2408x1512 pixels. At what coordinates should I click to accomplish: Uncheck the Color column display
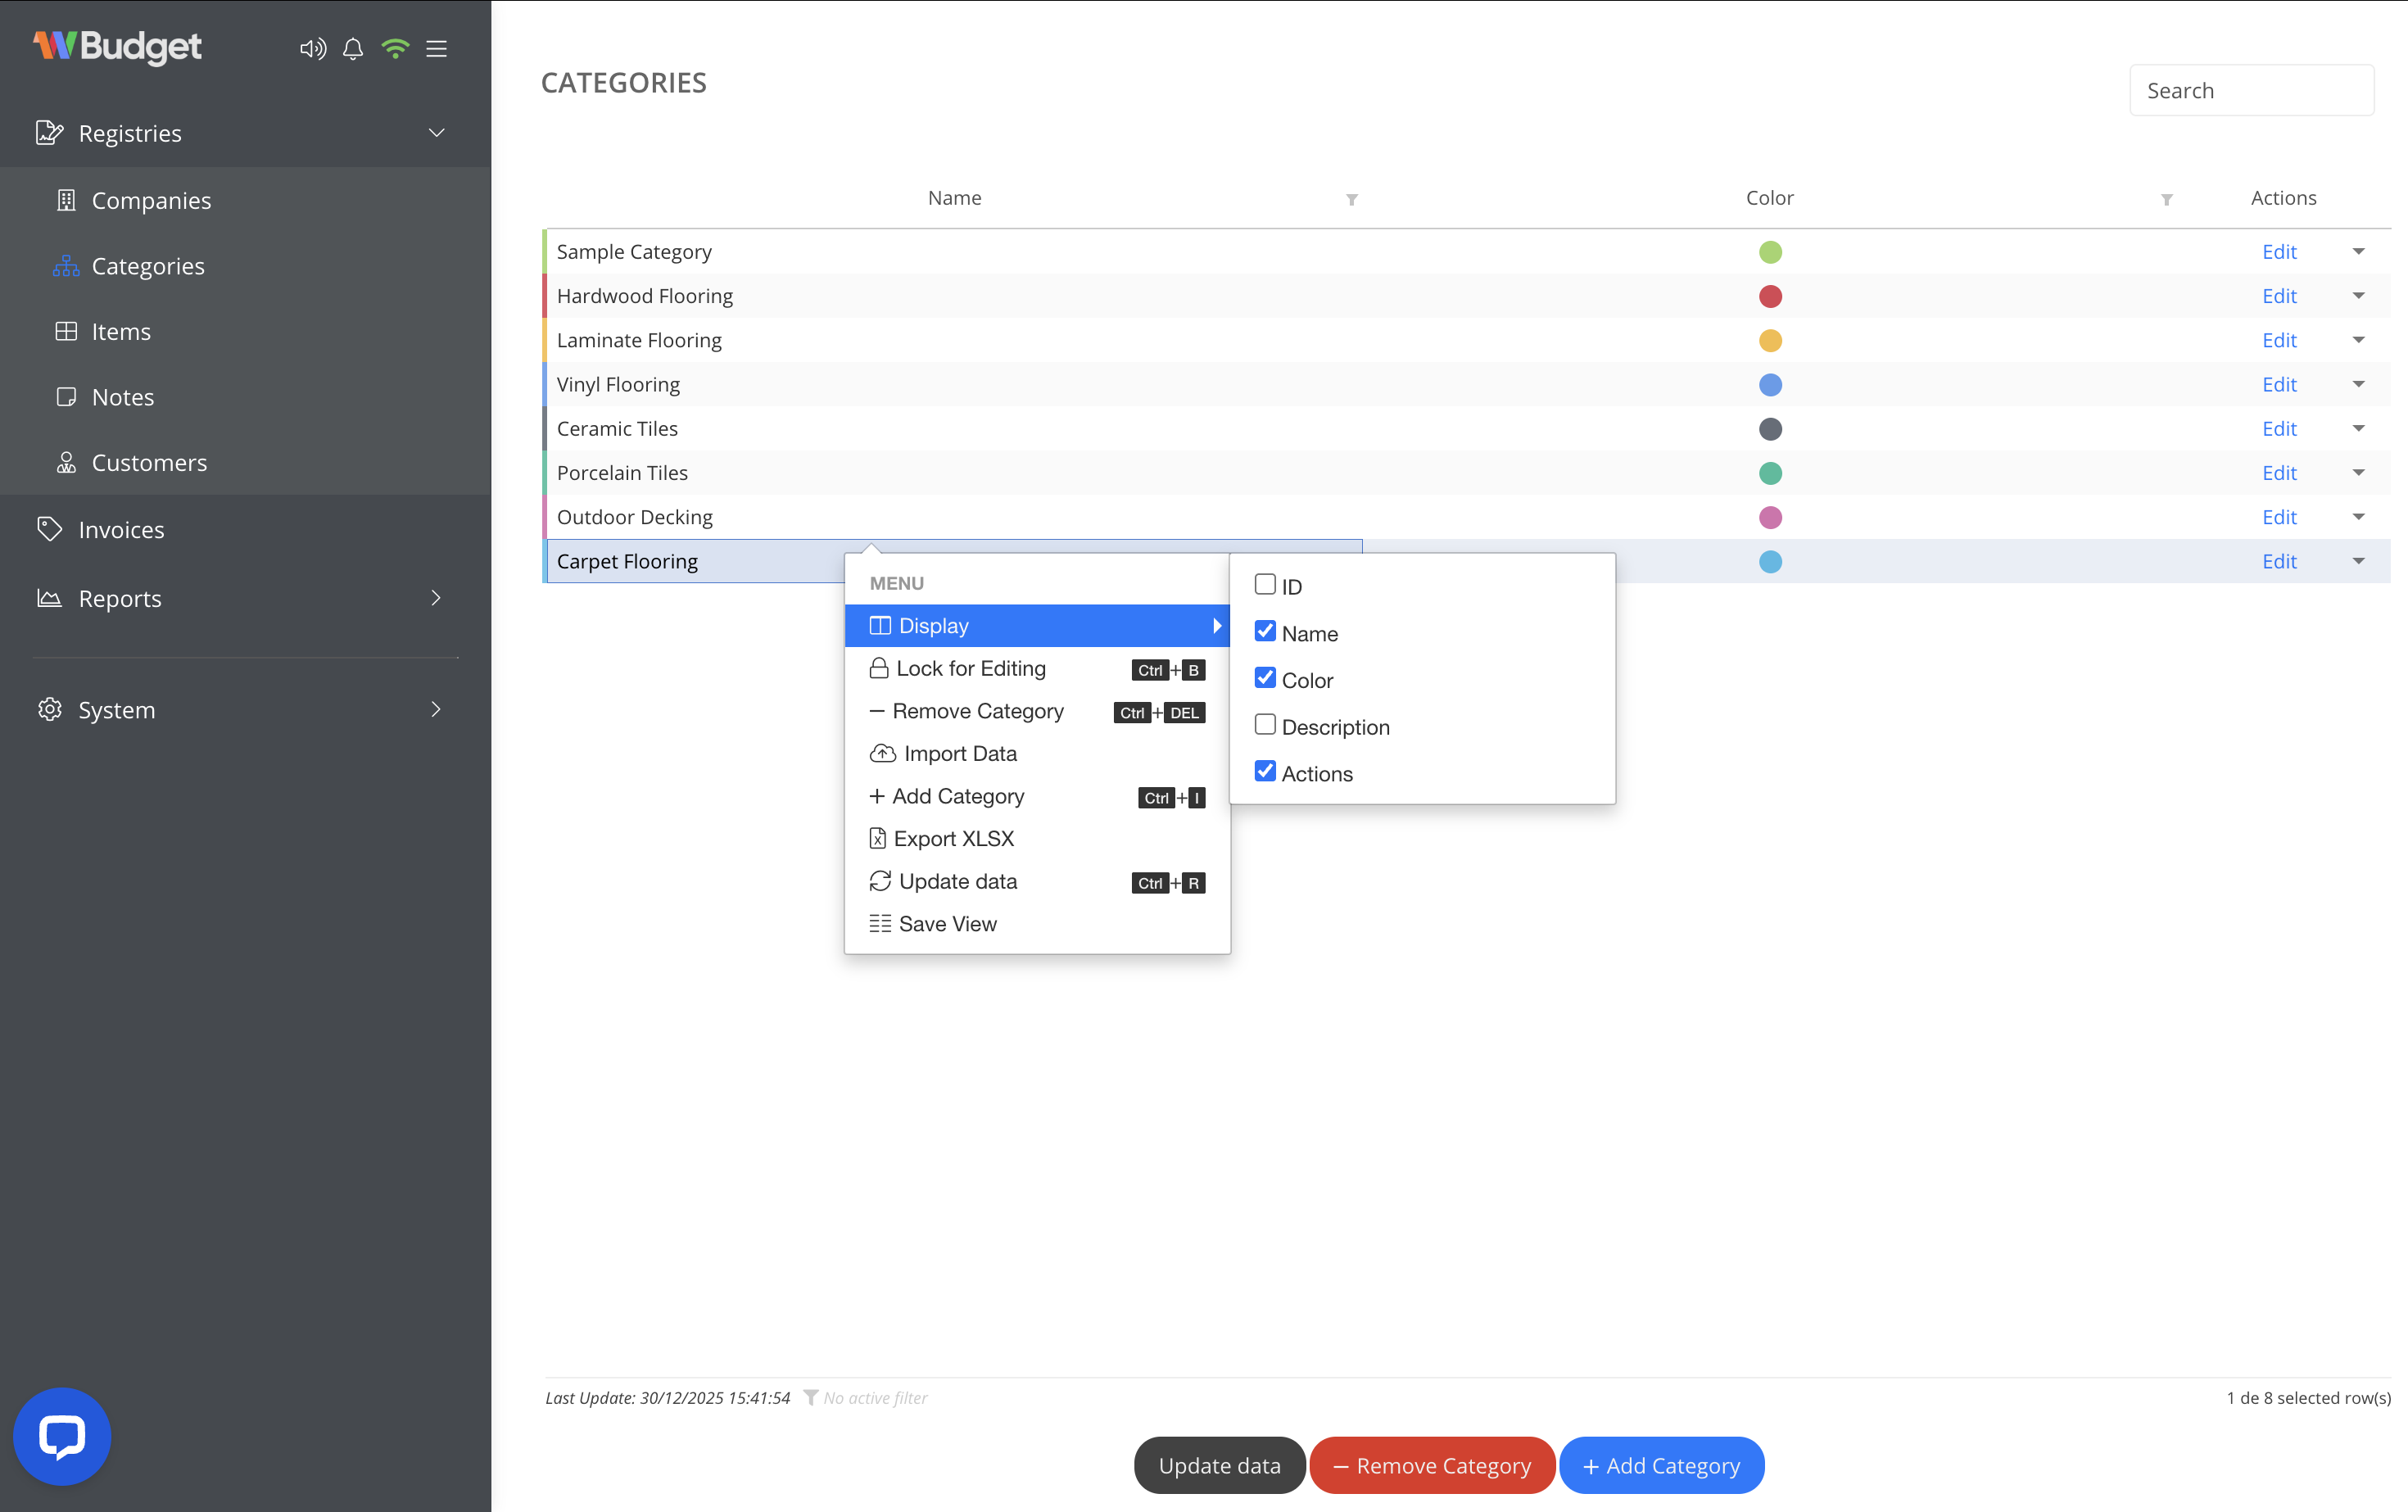1265,677
